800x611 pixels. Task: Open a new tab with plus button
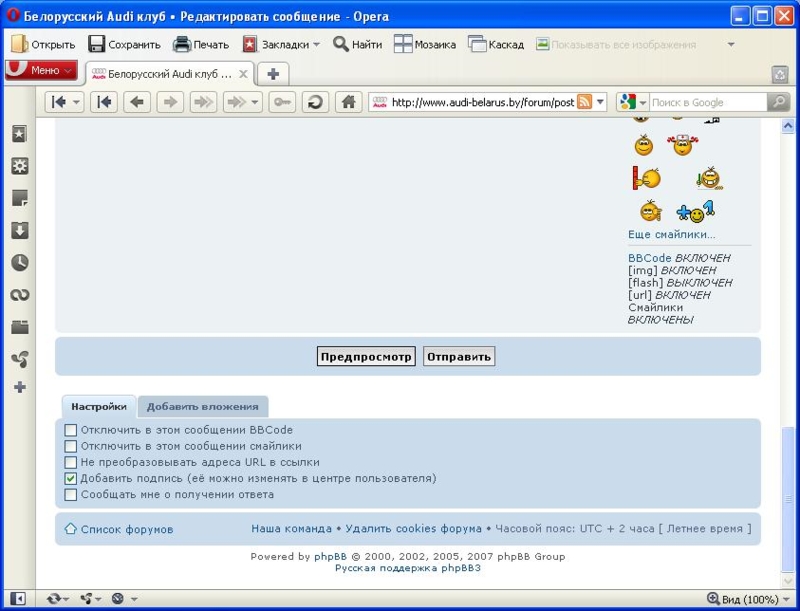(273, 74)
